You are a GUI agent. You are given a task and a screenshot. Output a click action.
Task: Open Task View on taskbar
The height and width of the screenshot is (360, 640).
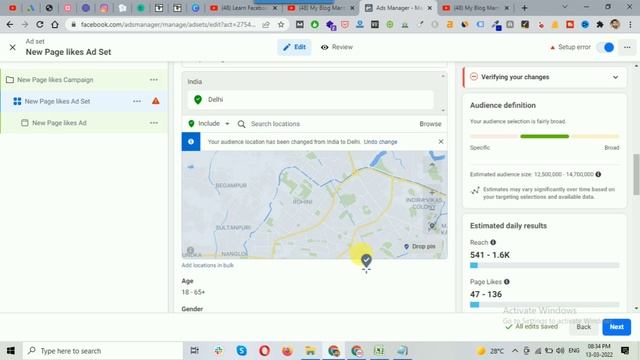pyautogui.click(x=195, y=351)
